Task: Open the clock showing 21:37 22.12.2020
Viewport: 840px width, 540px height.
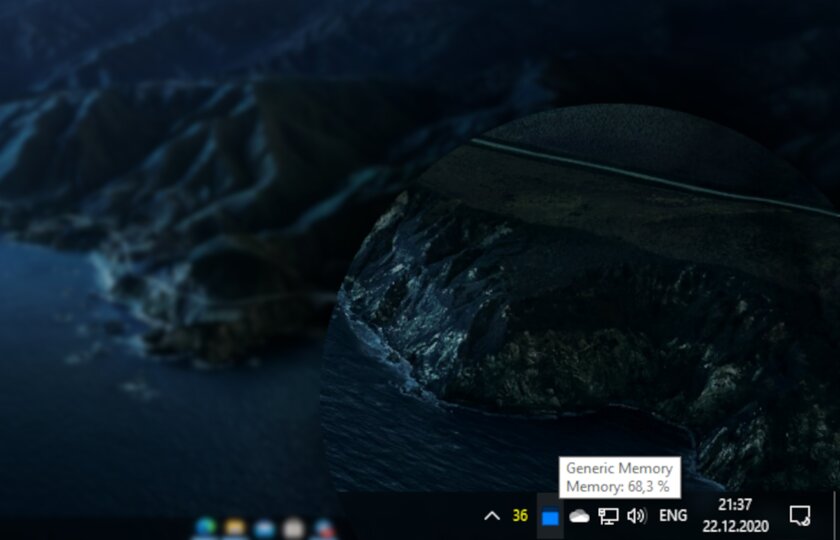Action: pos(735,515)
